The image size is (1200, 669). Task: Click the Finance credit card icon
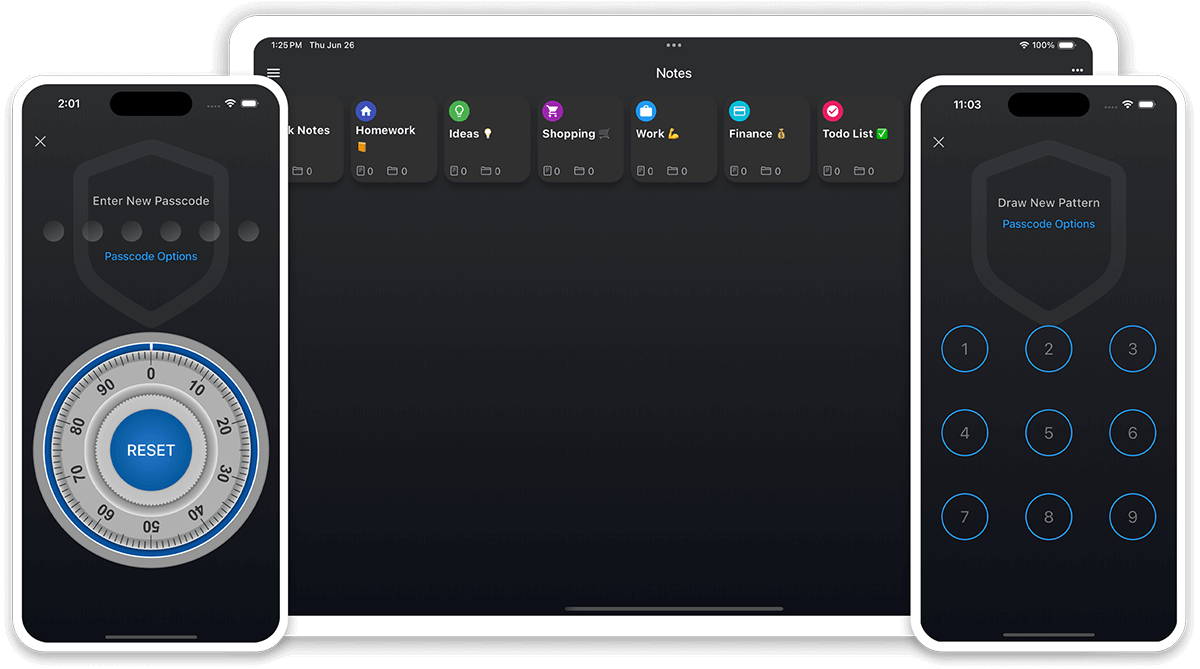point(739,111)
